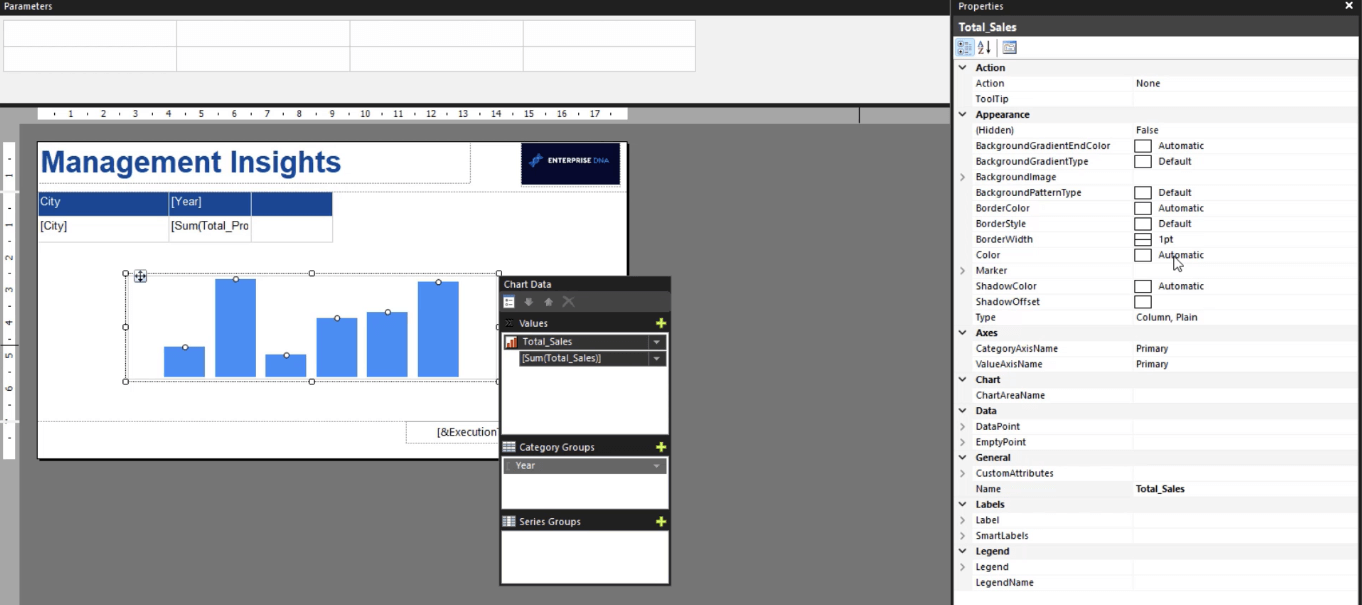1362x605 pixels.
Task: Click ShadowColor color swatch
Action: point(1143,286)
